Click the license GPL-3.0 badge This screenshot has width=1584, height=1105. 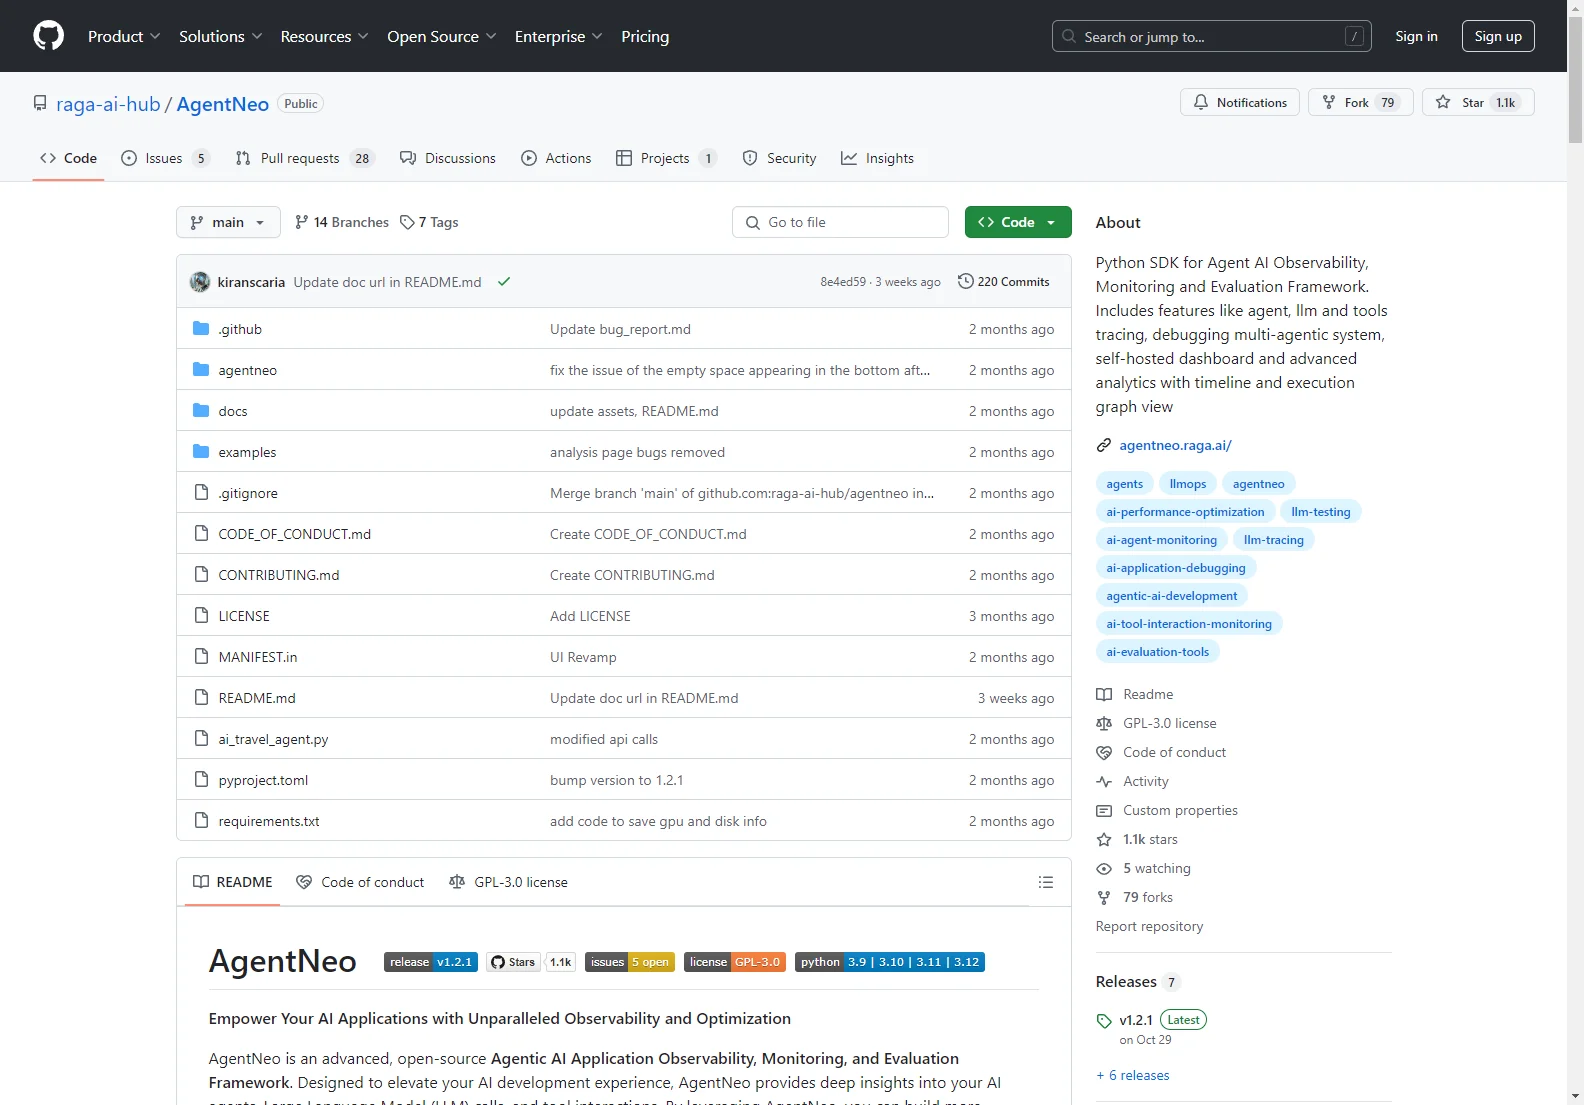click(x=735, y=962)
